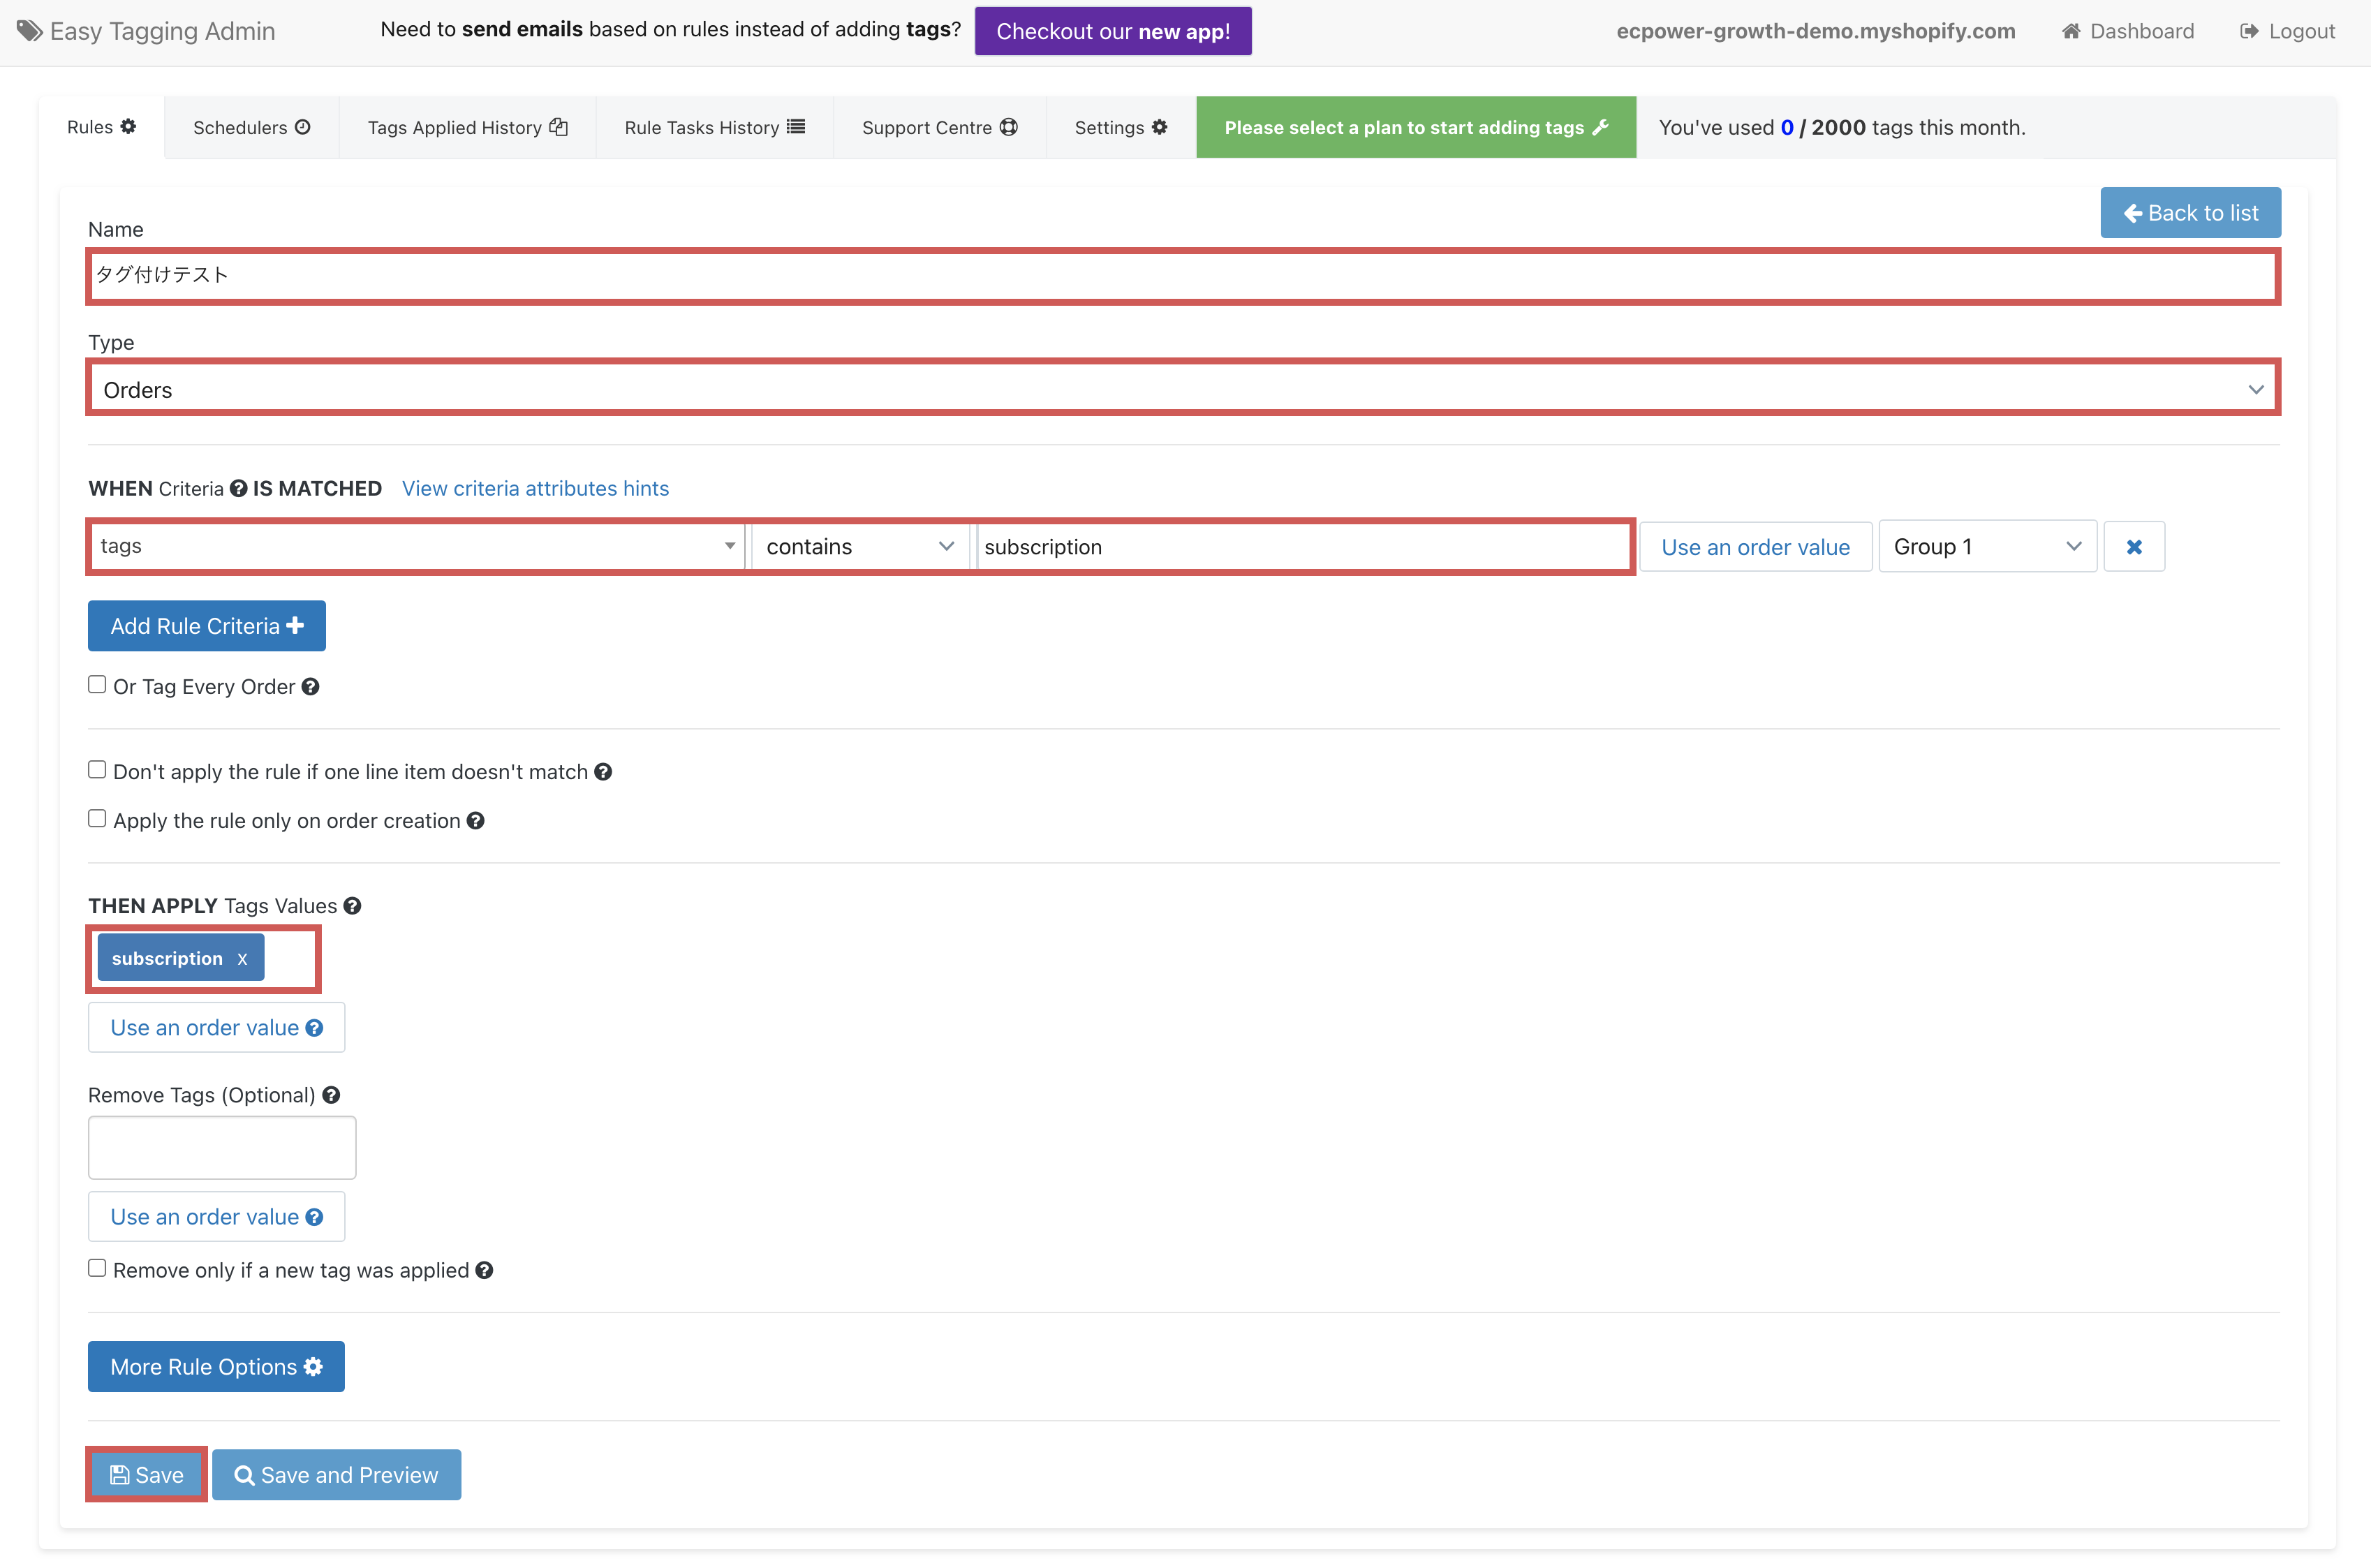Click the Dashboard home icon
Image resolution: width=2371 pixels, height=1568 pixels.
click(2071, 31)
